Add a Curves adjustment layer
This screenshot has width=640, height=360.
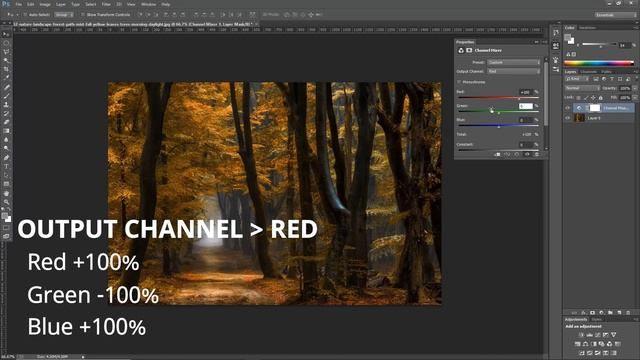pos(598,335)
